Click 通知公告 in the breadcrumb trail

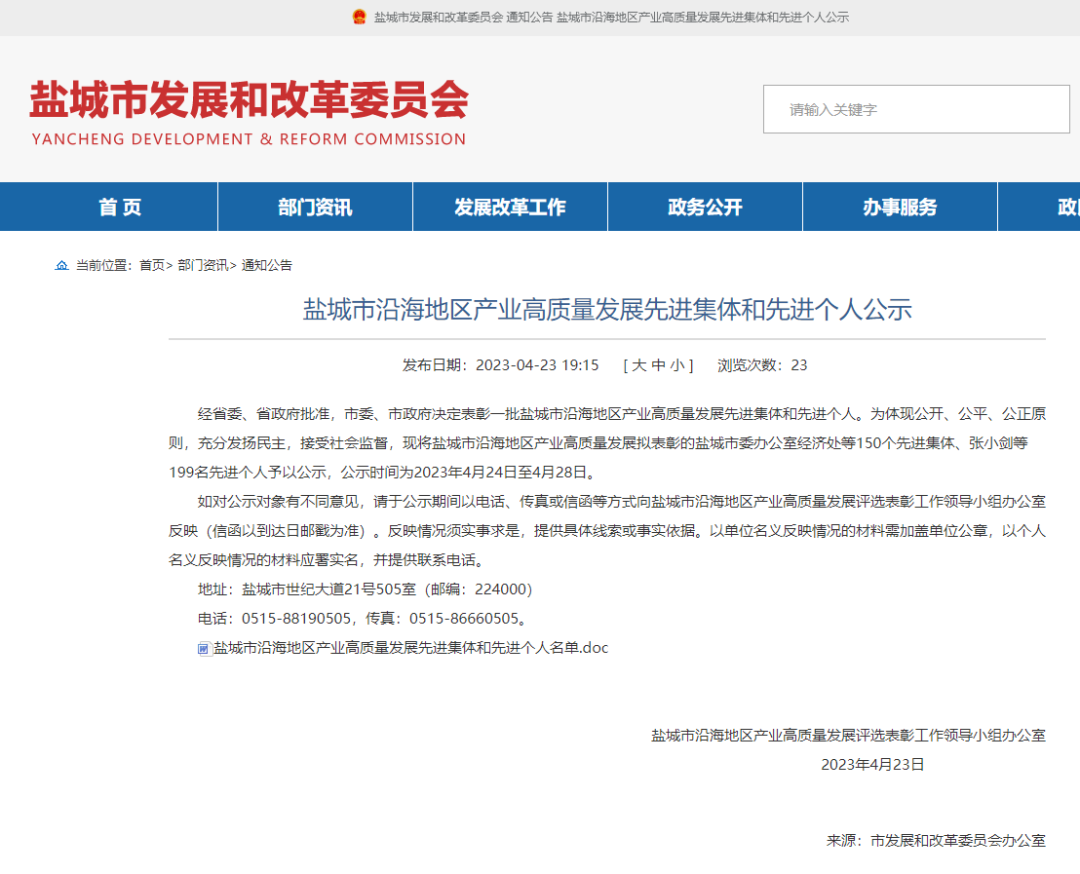[x=267, y=265]
